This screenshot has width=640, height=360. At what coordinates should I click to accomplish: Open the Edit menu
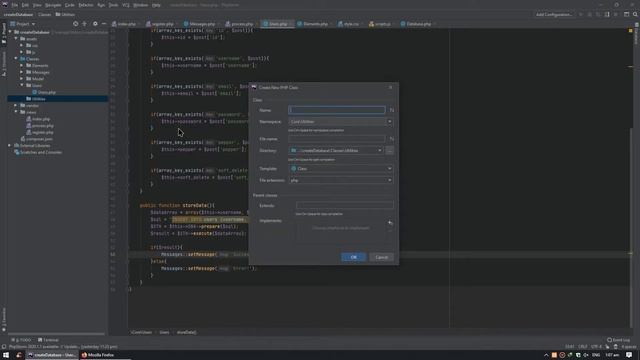point(25,5)
